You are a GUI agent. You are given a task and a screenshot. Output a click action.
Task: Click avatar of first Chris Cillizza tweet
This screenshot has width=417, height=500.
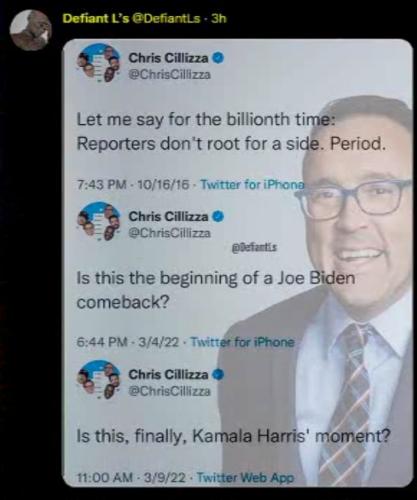(99, 62)
